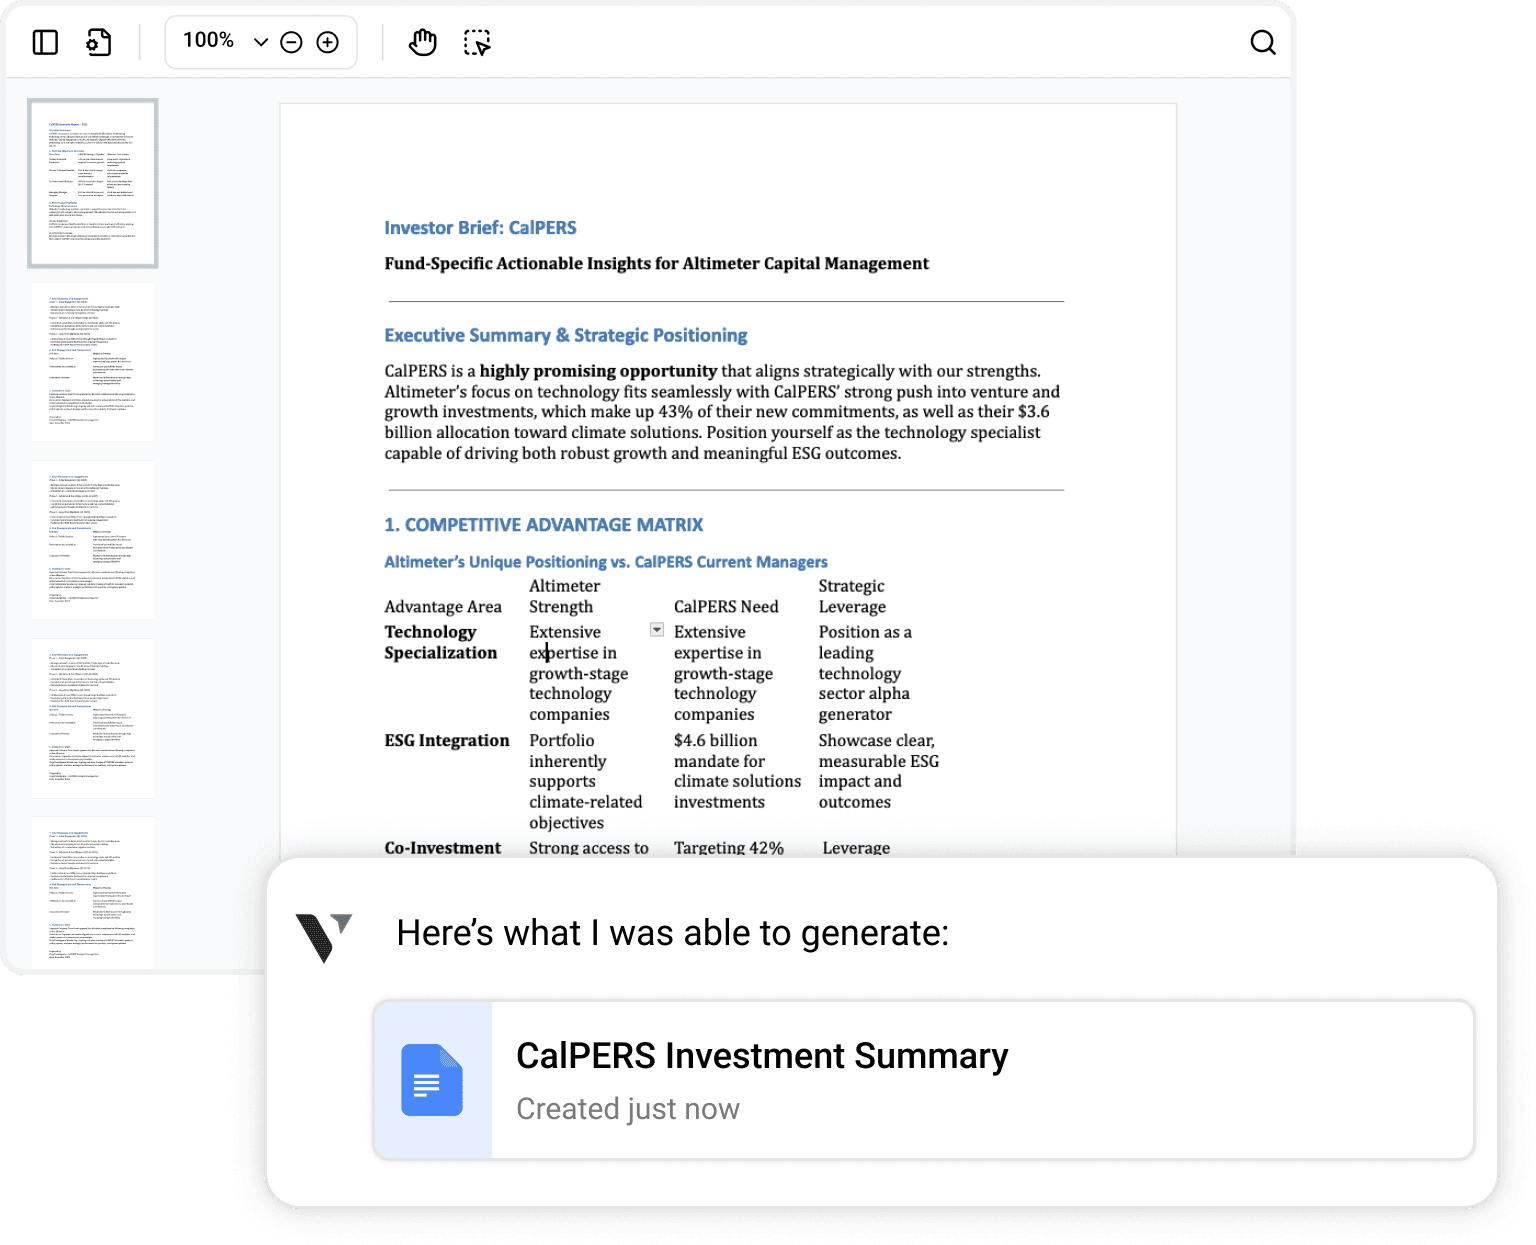The width and height of the screenshot is (1536, 1245).
Task: Select the marquee selection tool
Action: point(477,42)
